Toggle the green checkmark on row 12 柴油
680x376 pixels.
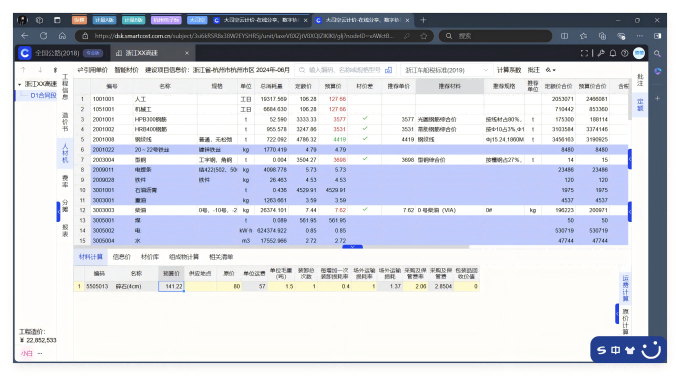point(365,209)
